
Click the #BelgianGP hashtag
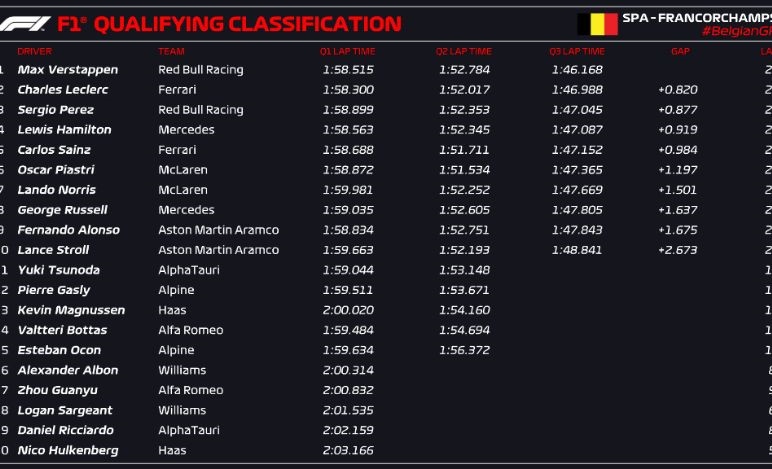[x=736, y=32]
